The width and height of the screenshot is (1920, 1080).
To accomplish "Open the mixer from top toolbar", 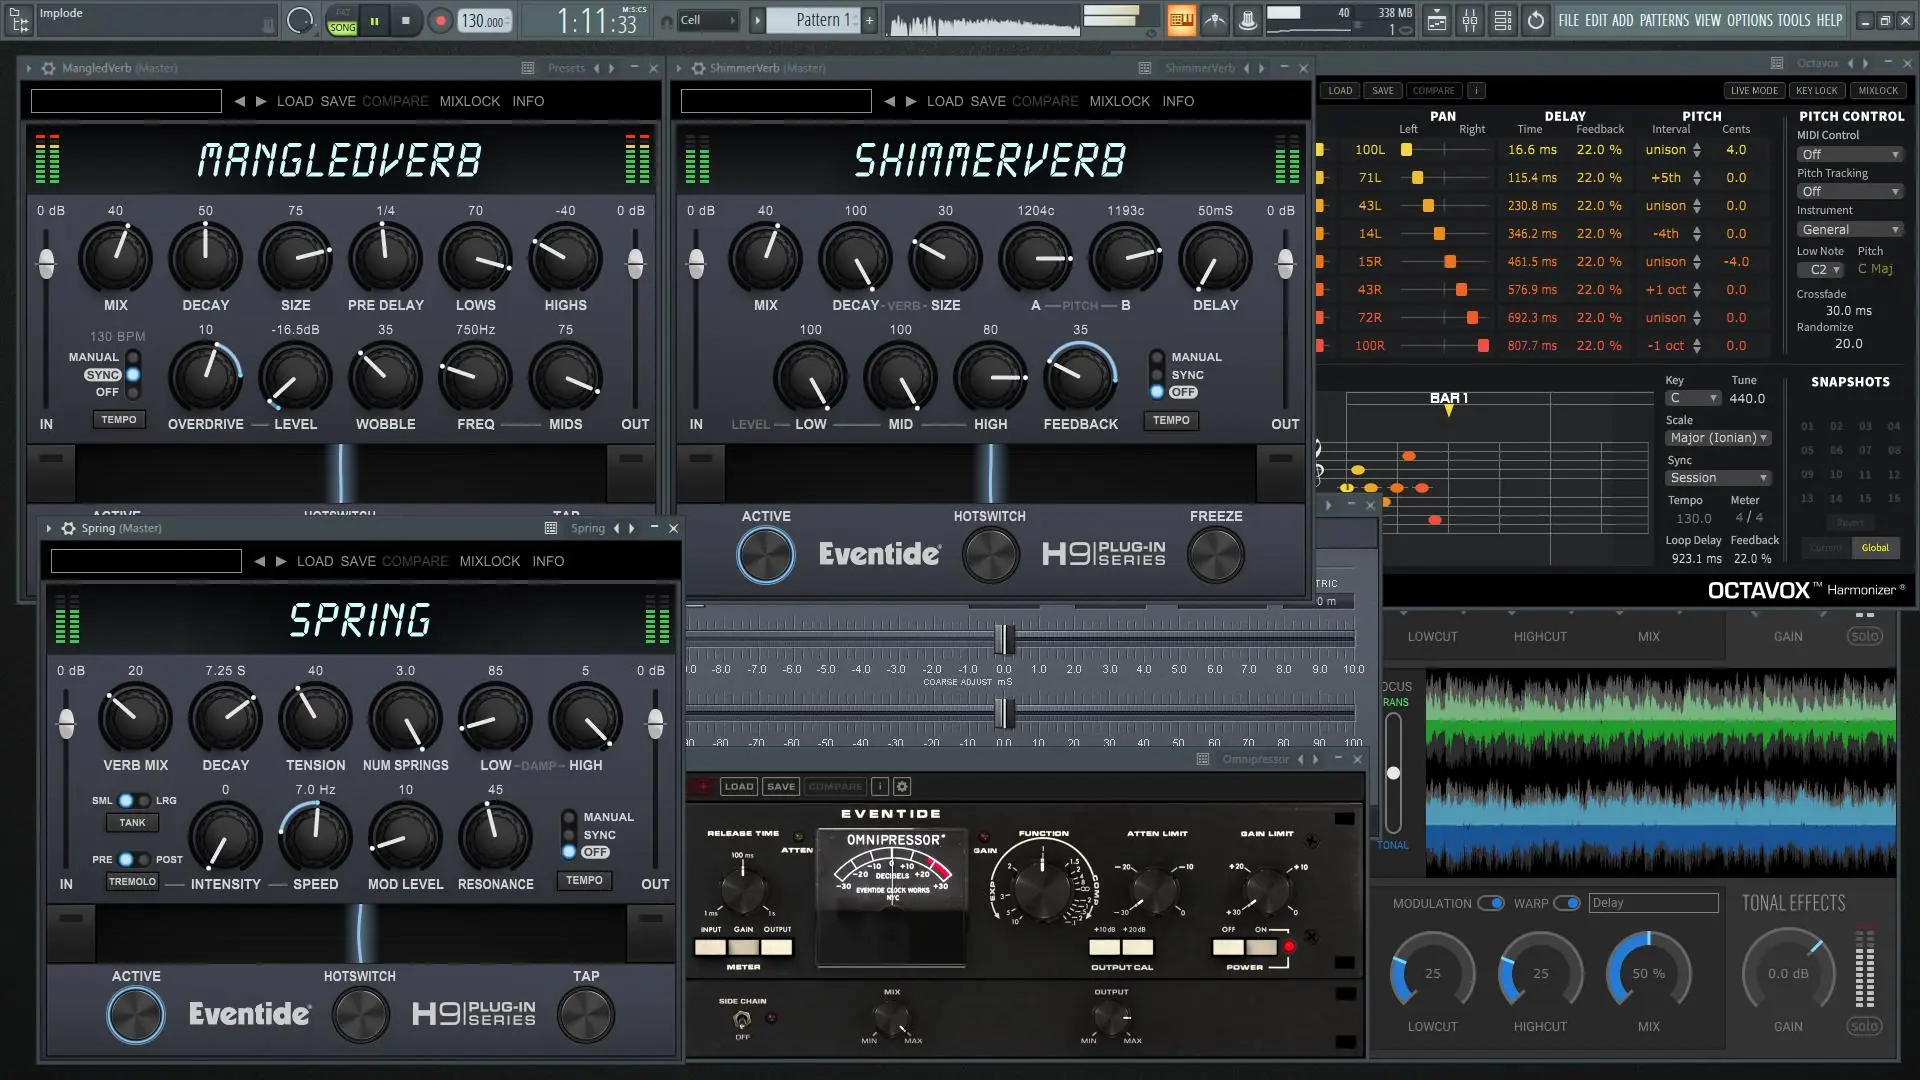I will [x=1470, y=20].
